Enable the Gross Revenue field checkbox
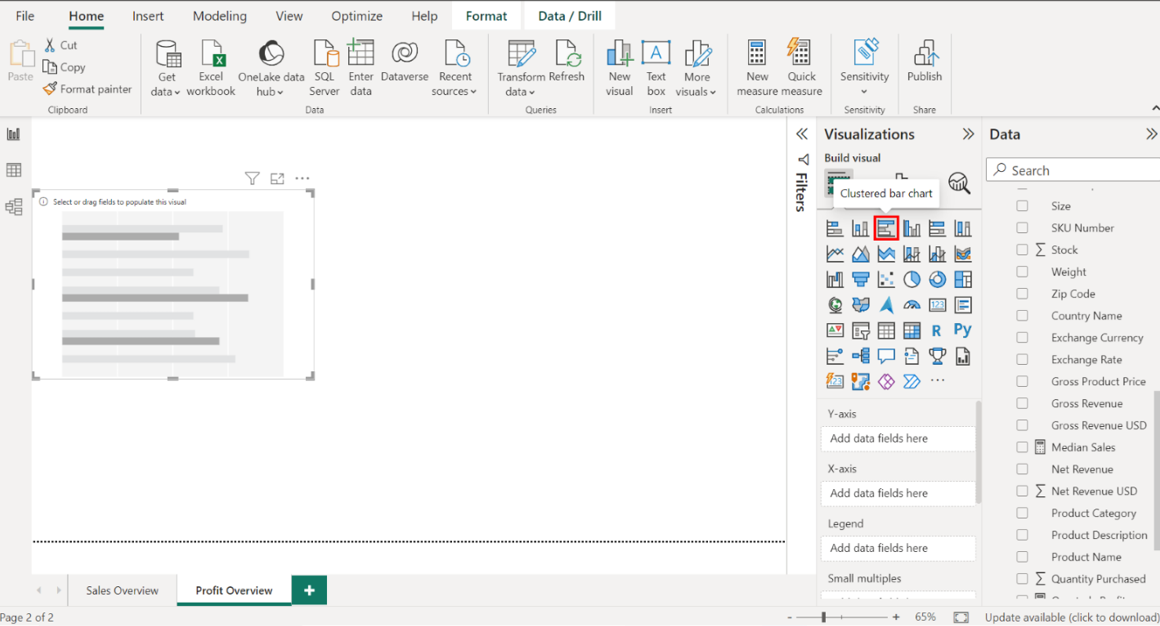The image size is (1160, 626). (1022, 404)
